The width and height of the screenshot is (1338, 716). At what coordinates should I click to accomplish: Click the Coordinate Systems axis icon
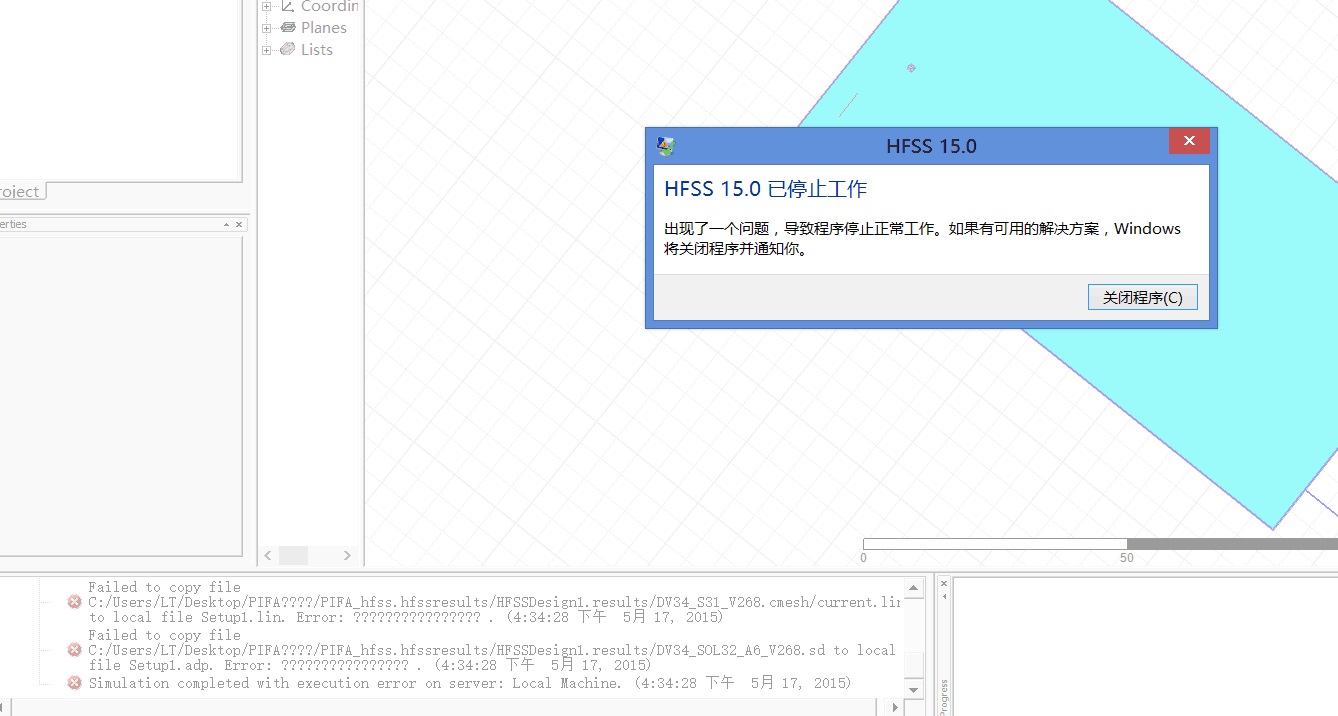(288, 6)
